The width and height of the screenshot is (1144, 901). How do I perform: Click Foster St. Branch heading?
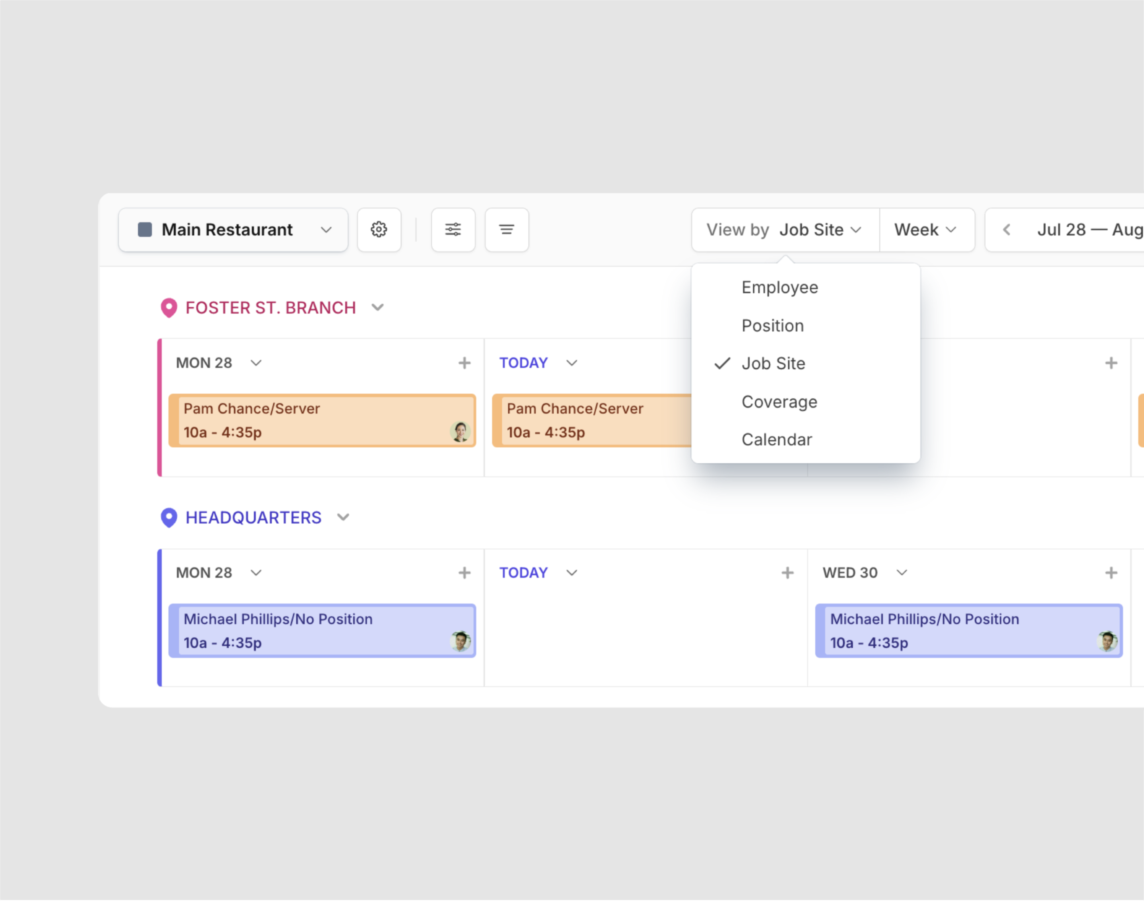pyautogui.click(x=271, y=308)
